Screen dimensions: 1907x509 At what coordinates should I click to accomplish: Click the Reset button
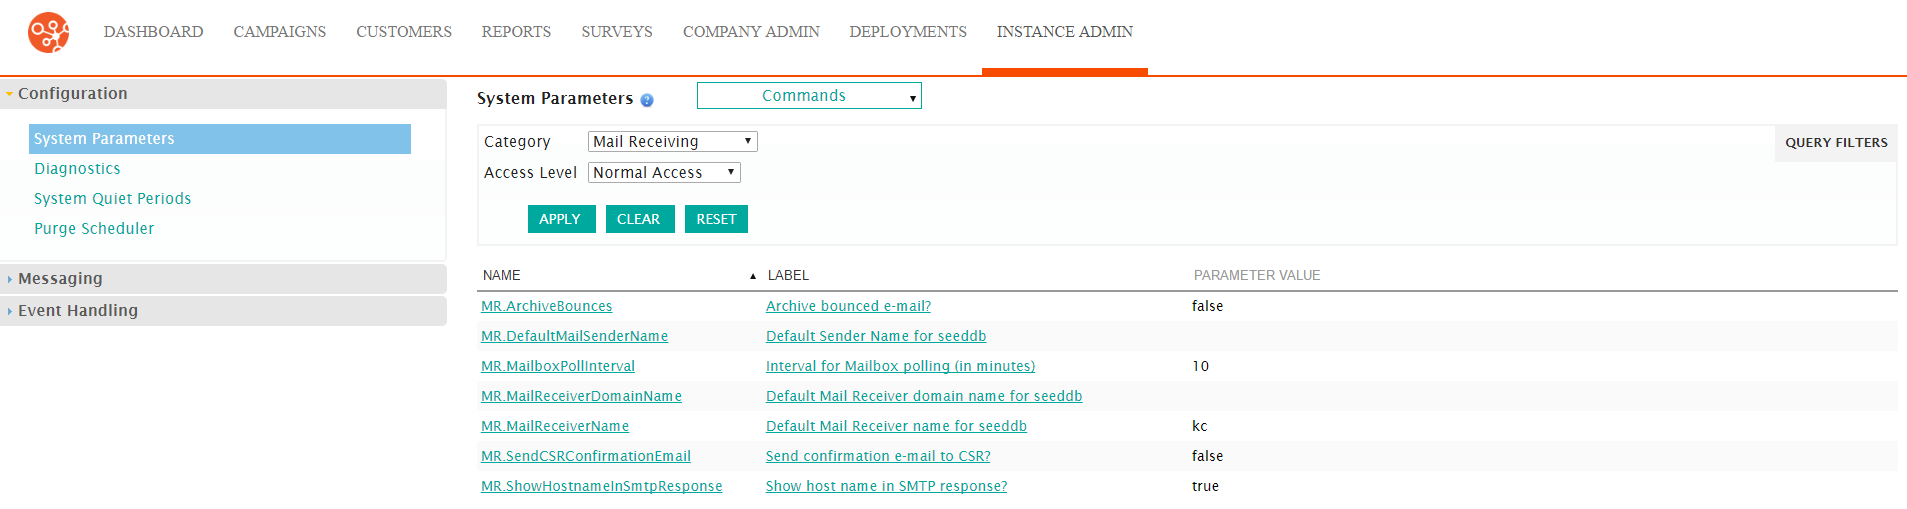click(x=716, y=219)
